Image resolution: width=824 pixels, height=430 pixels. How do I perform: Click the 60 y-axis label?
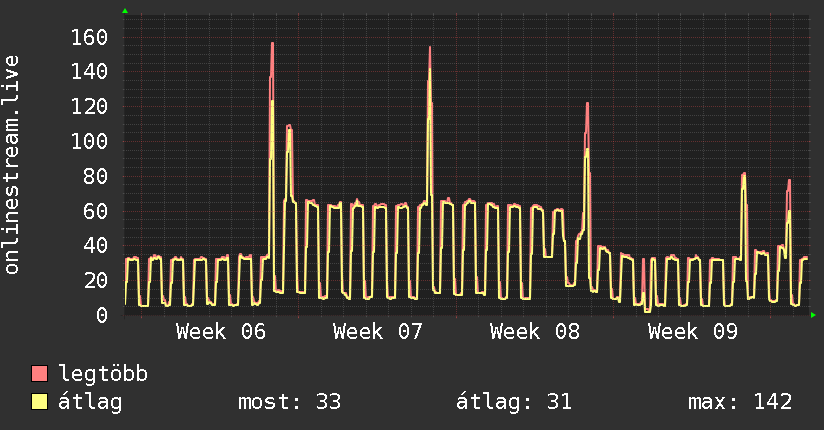coord(96,211)
